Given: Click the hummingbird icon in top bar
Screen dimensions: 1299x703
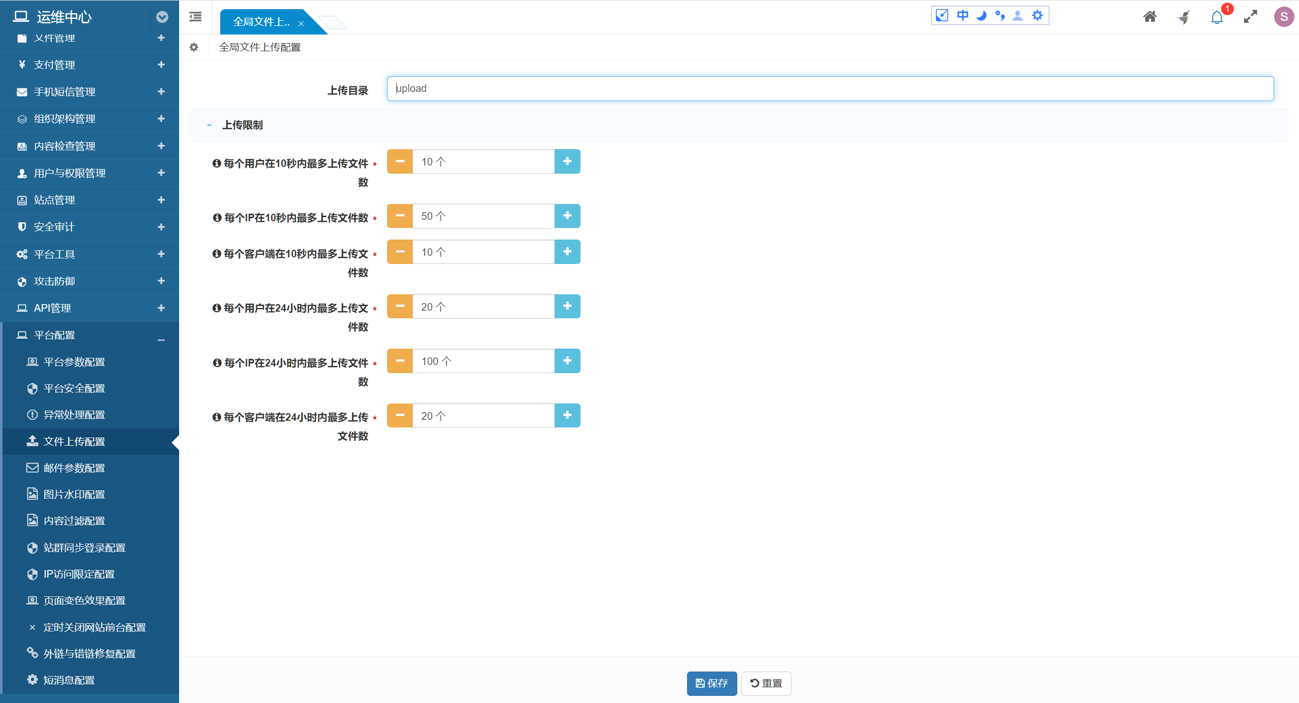Looking at the screenshot, I should point(1184,17).
